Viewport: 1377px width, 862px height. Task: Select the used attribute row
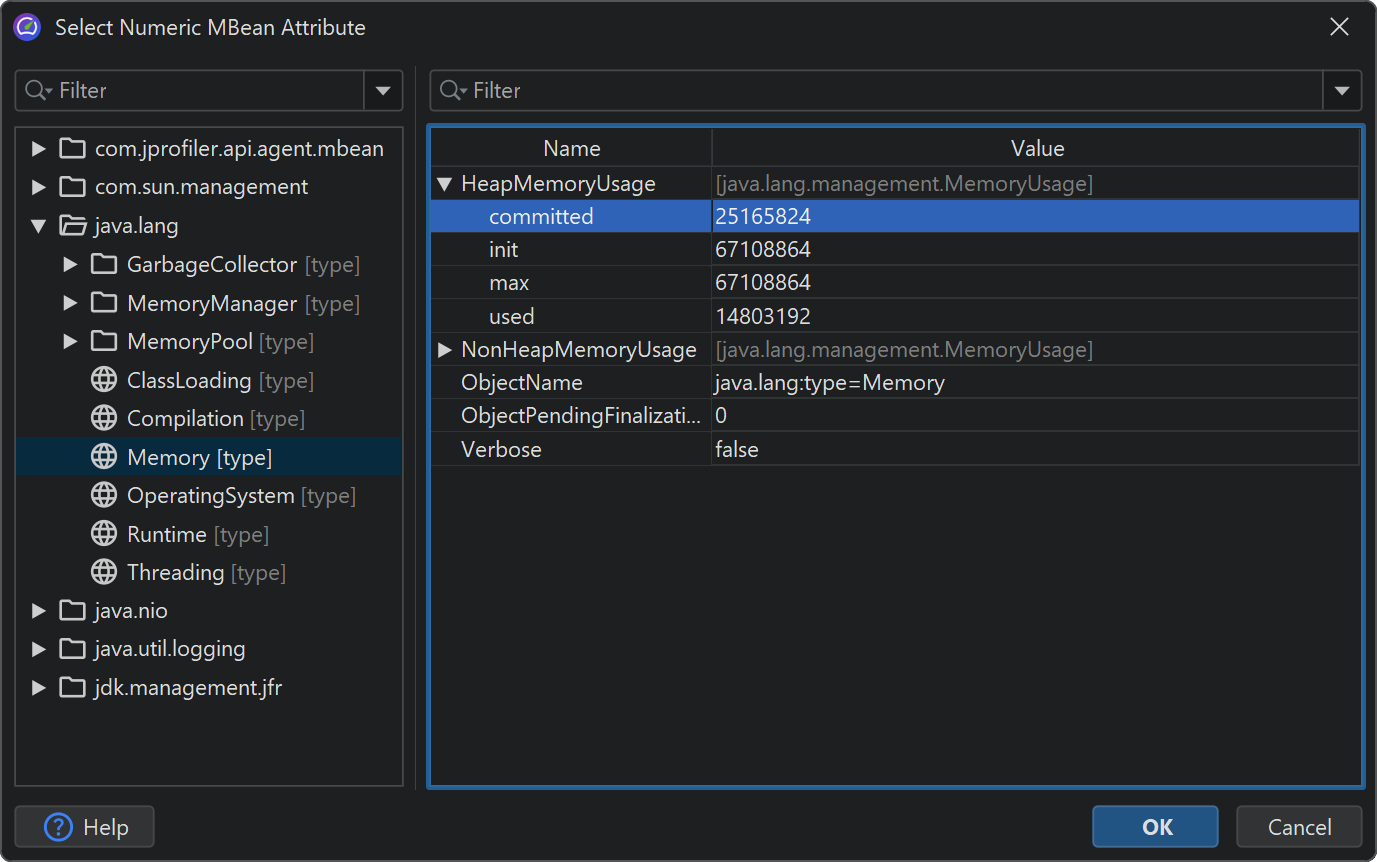click(511, 316)
